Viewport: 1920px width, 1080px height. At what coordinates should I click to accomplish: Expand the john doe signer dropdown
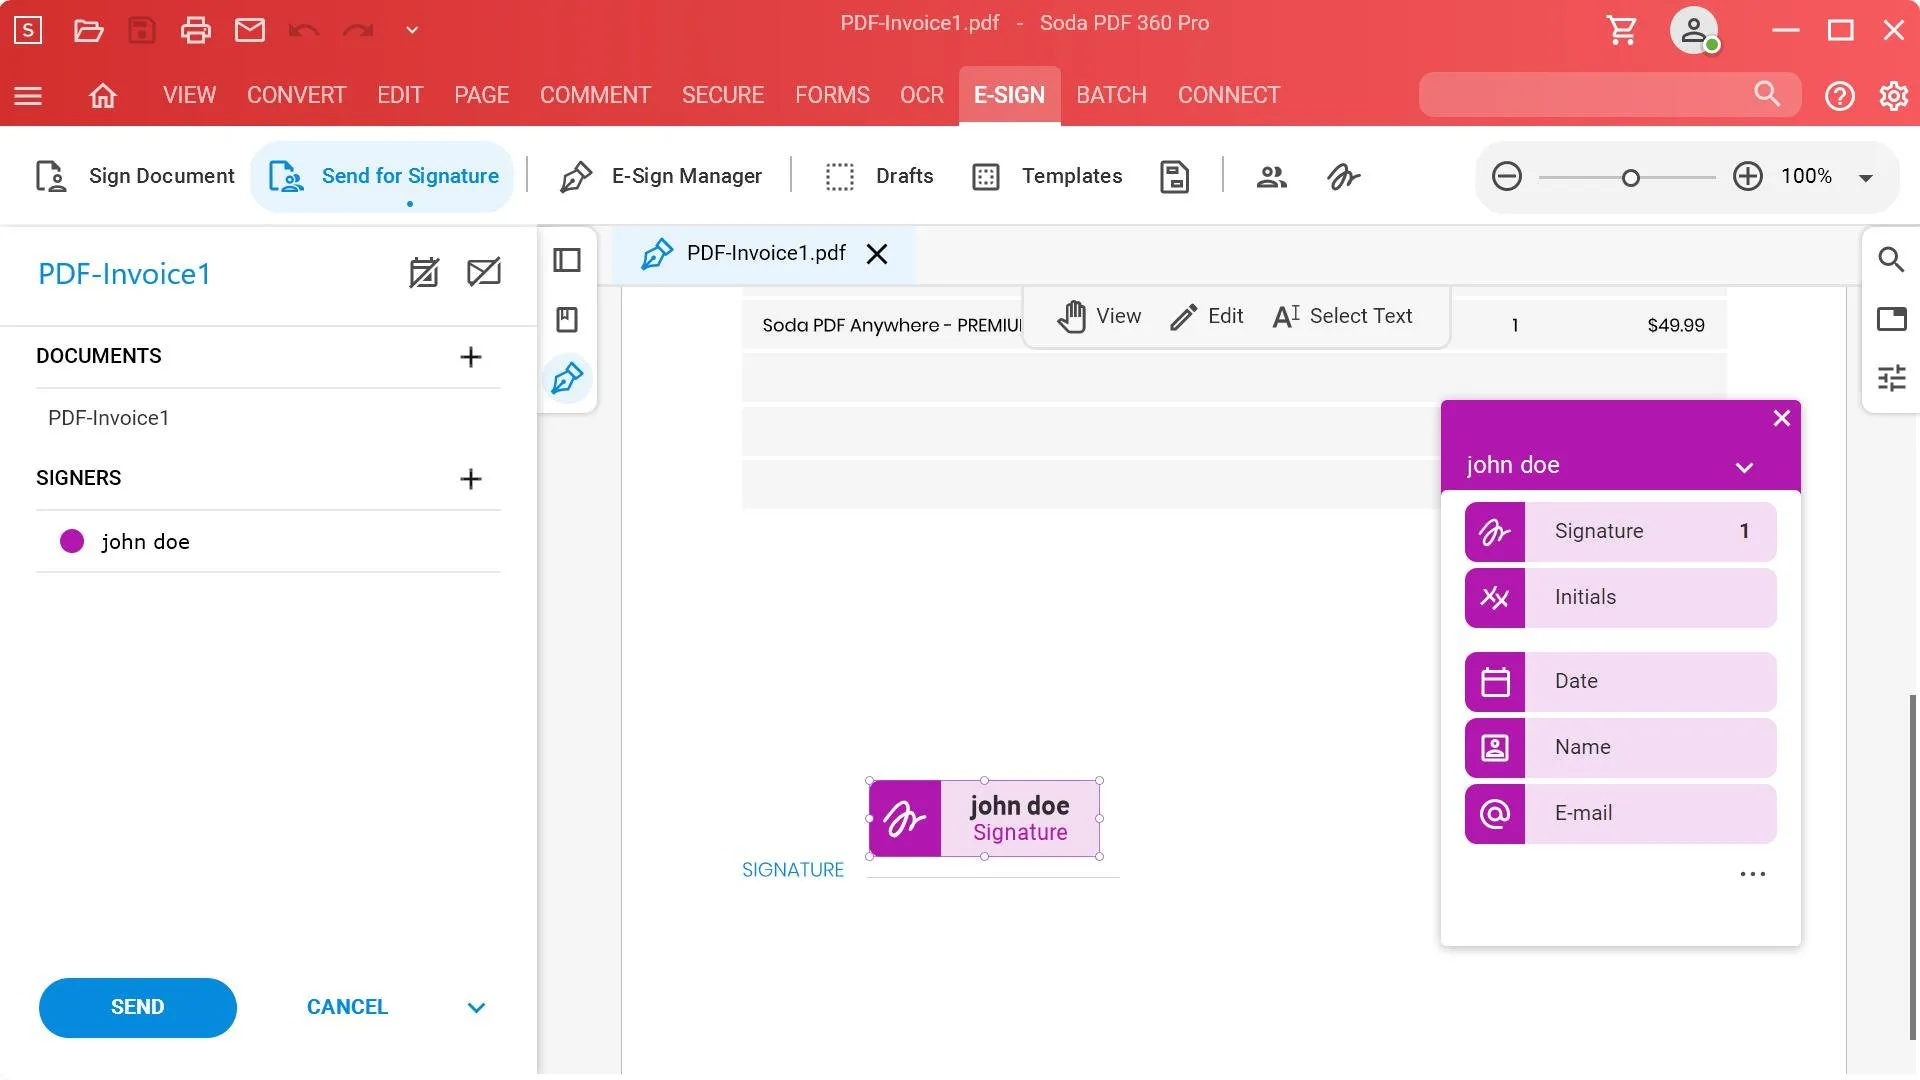(x=1744, y=467)
